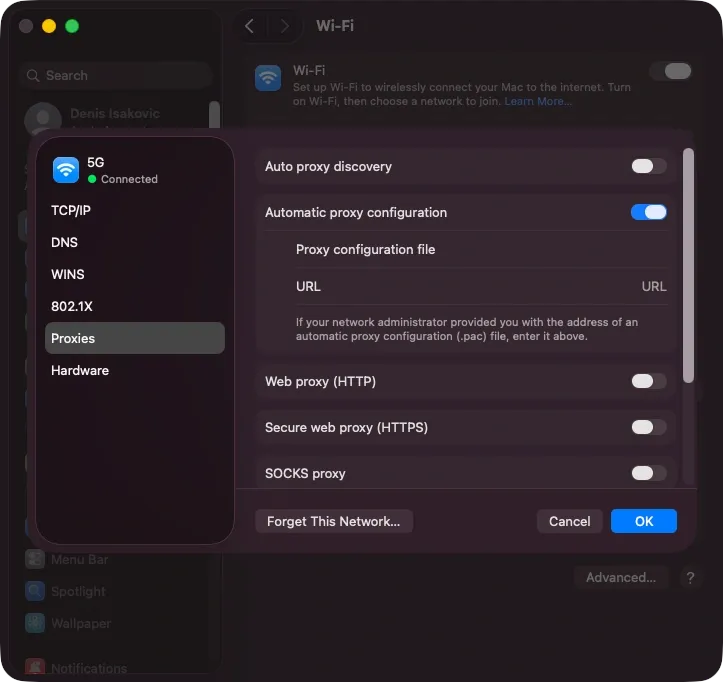Click the green Connected status dot
Viewport: 723px width, 682px height.
92,179
